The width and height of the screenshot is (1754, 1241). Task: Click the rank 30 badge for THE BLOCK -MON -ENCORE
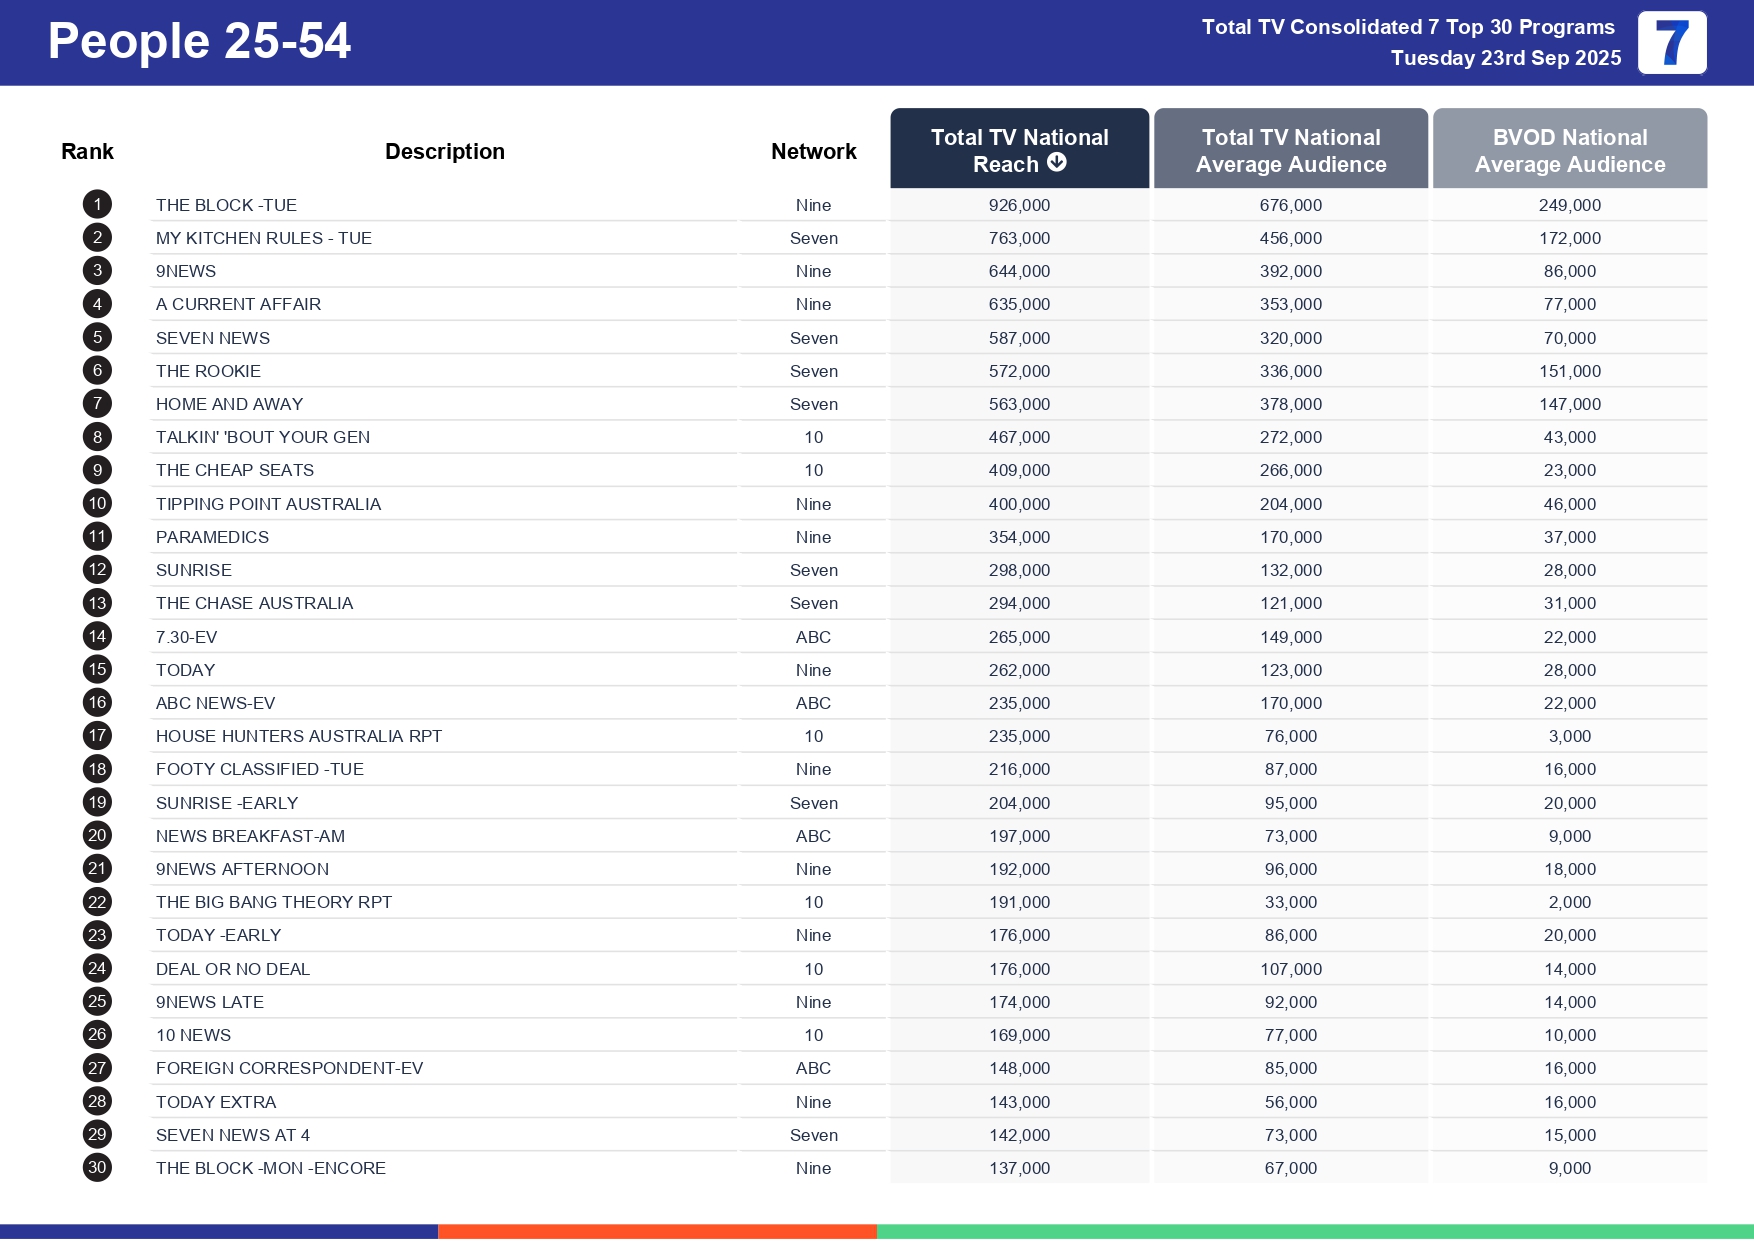tap(96, 1168)
